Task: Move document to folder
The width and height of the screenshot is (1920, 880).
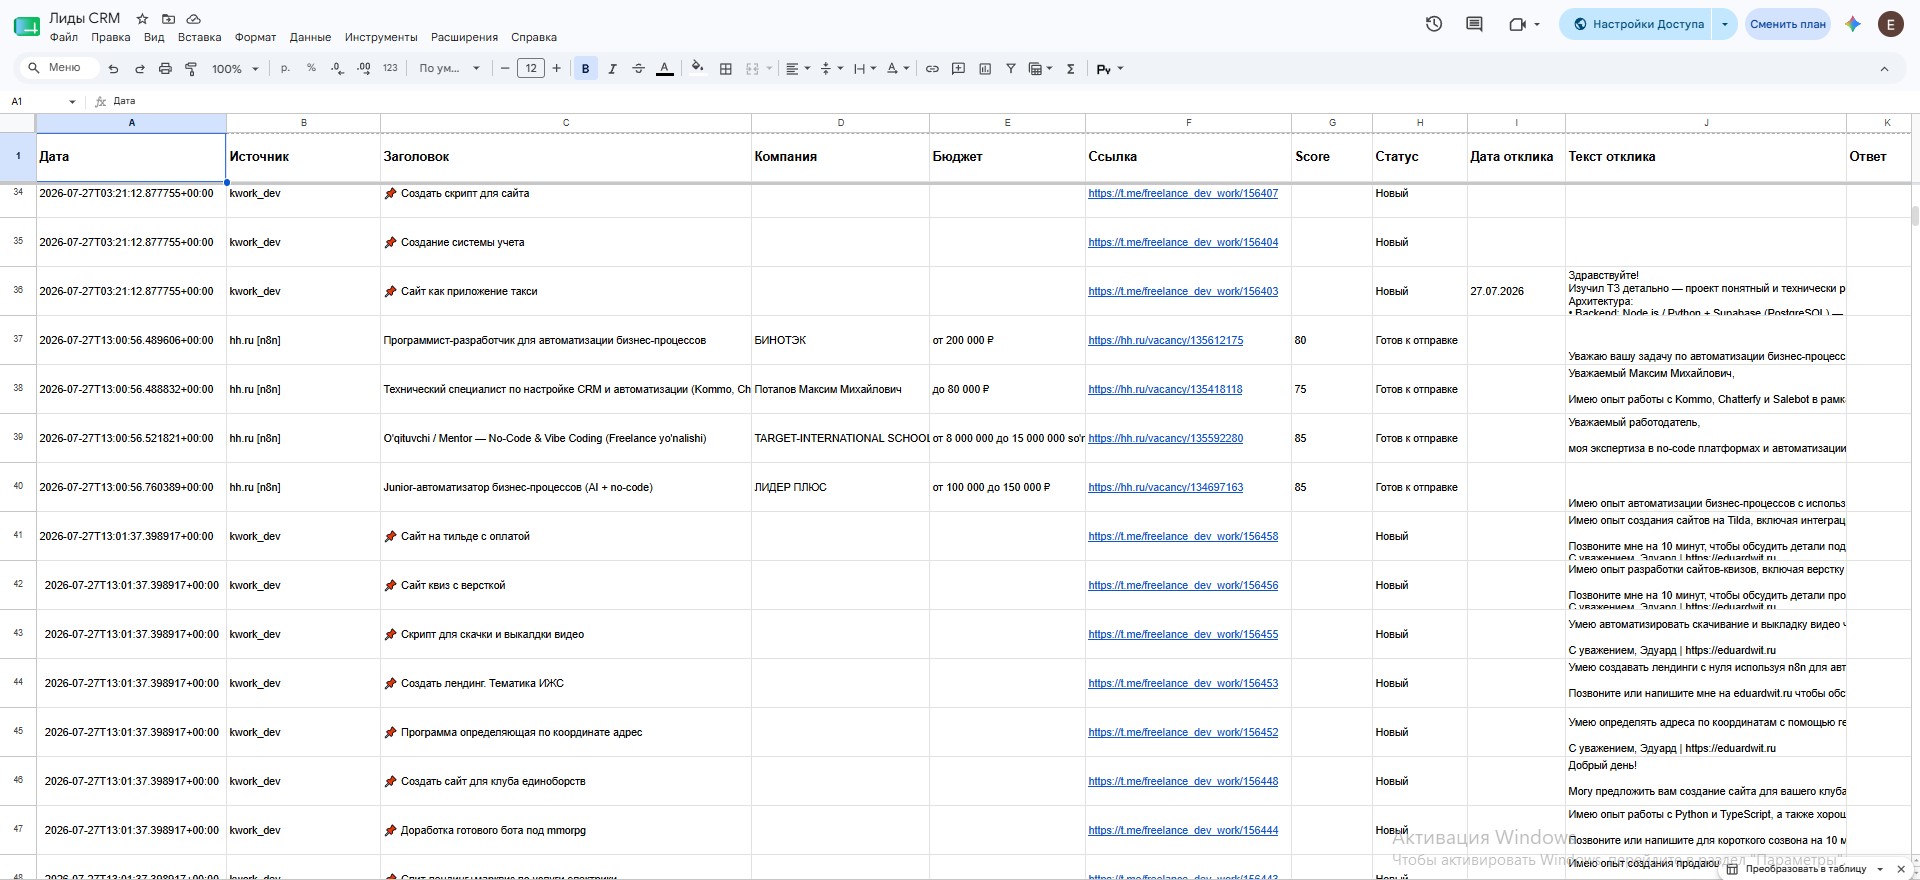Action: (168, 18)
